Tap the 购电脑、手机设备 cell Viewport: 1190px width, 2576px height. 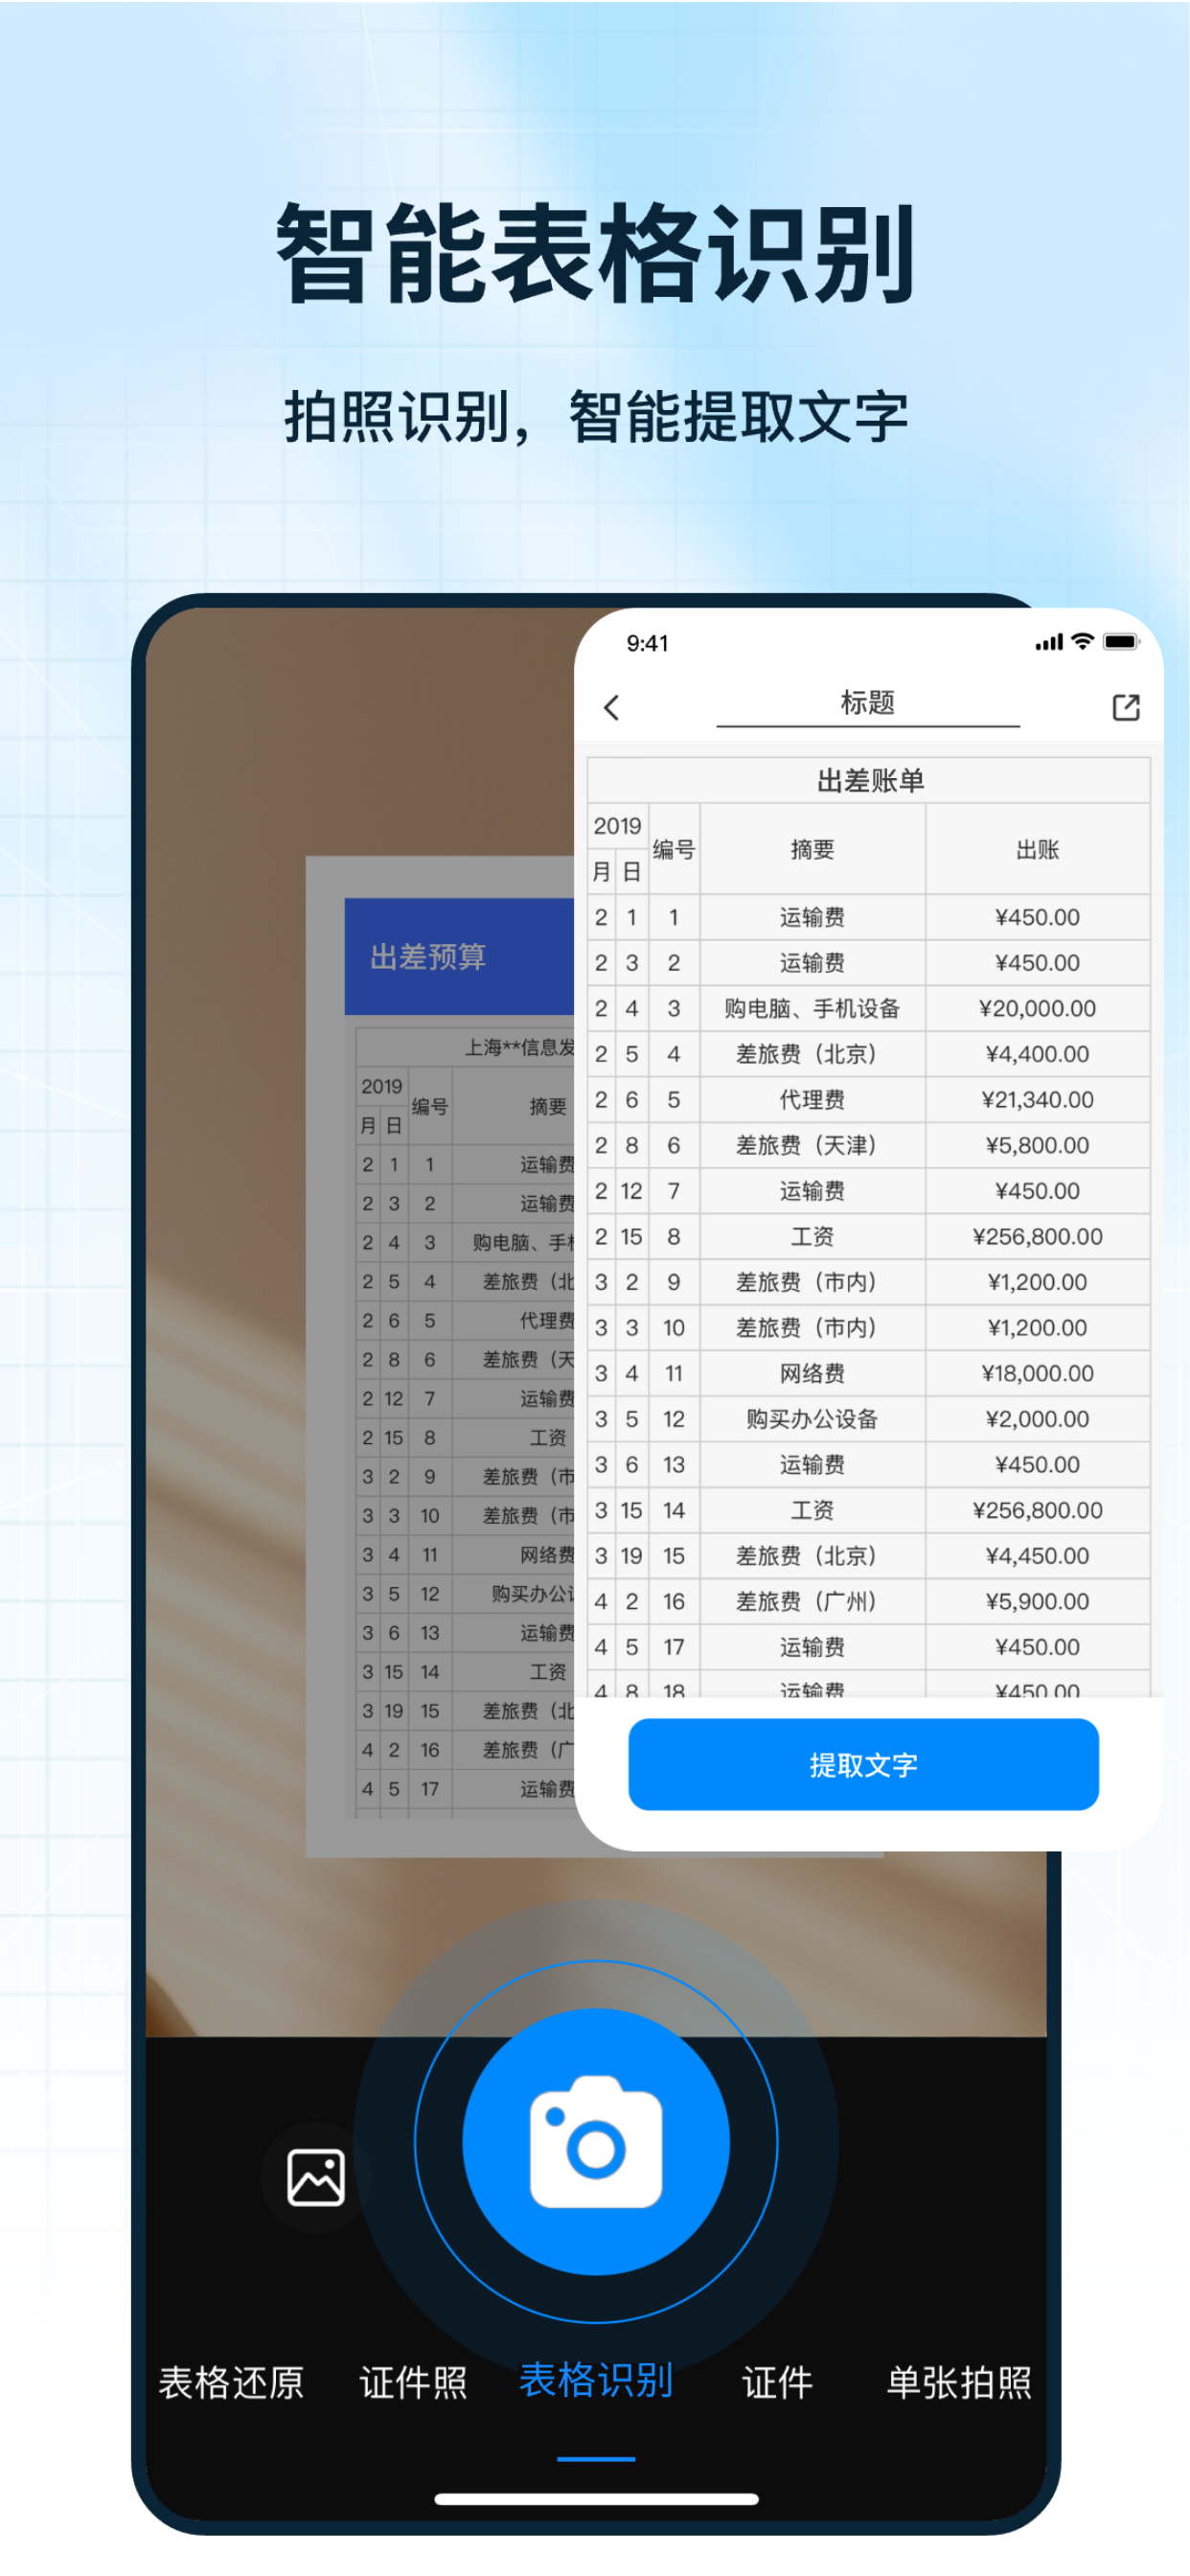[812, 1008]
